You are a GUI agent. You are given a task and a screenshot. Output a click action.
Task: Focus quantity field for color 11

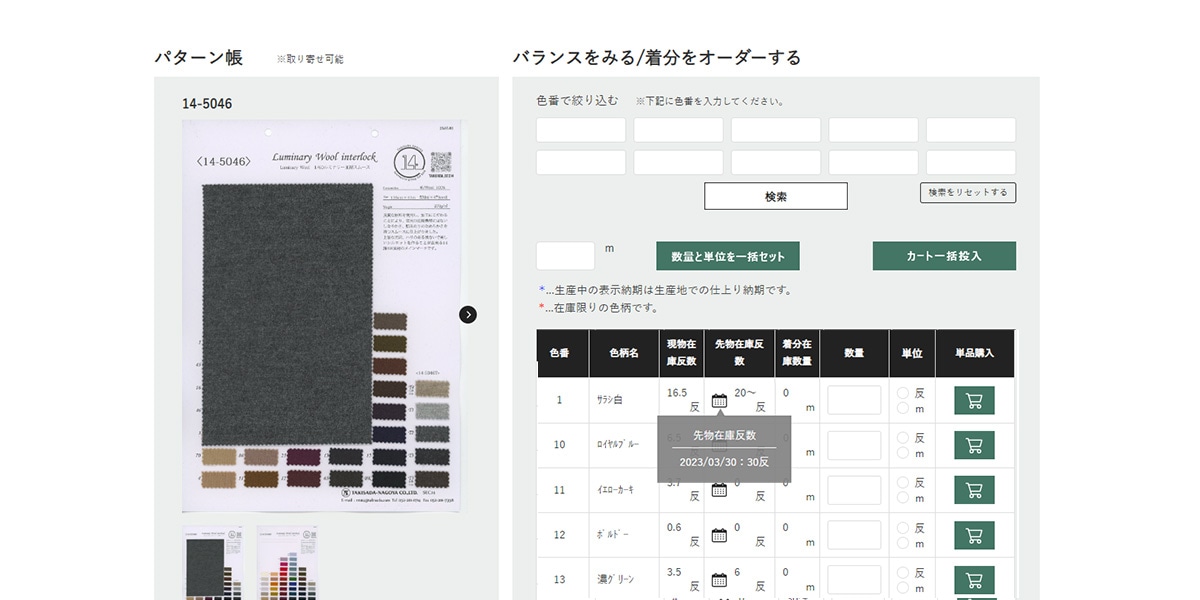coord(854,490)
